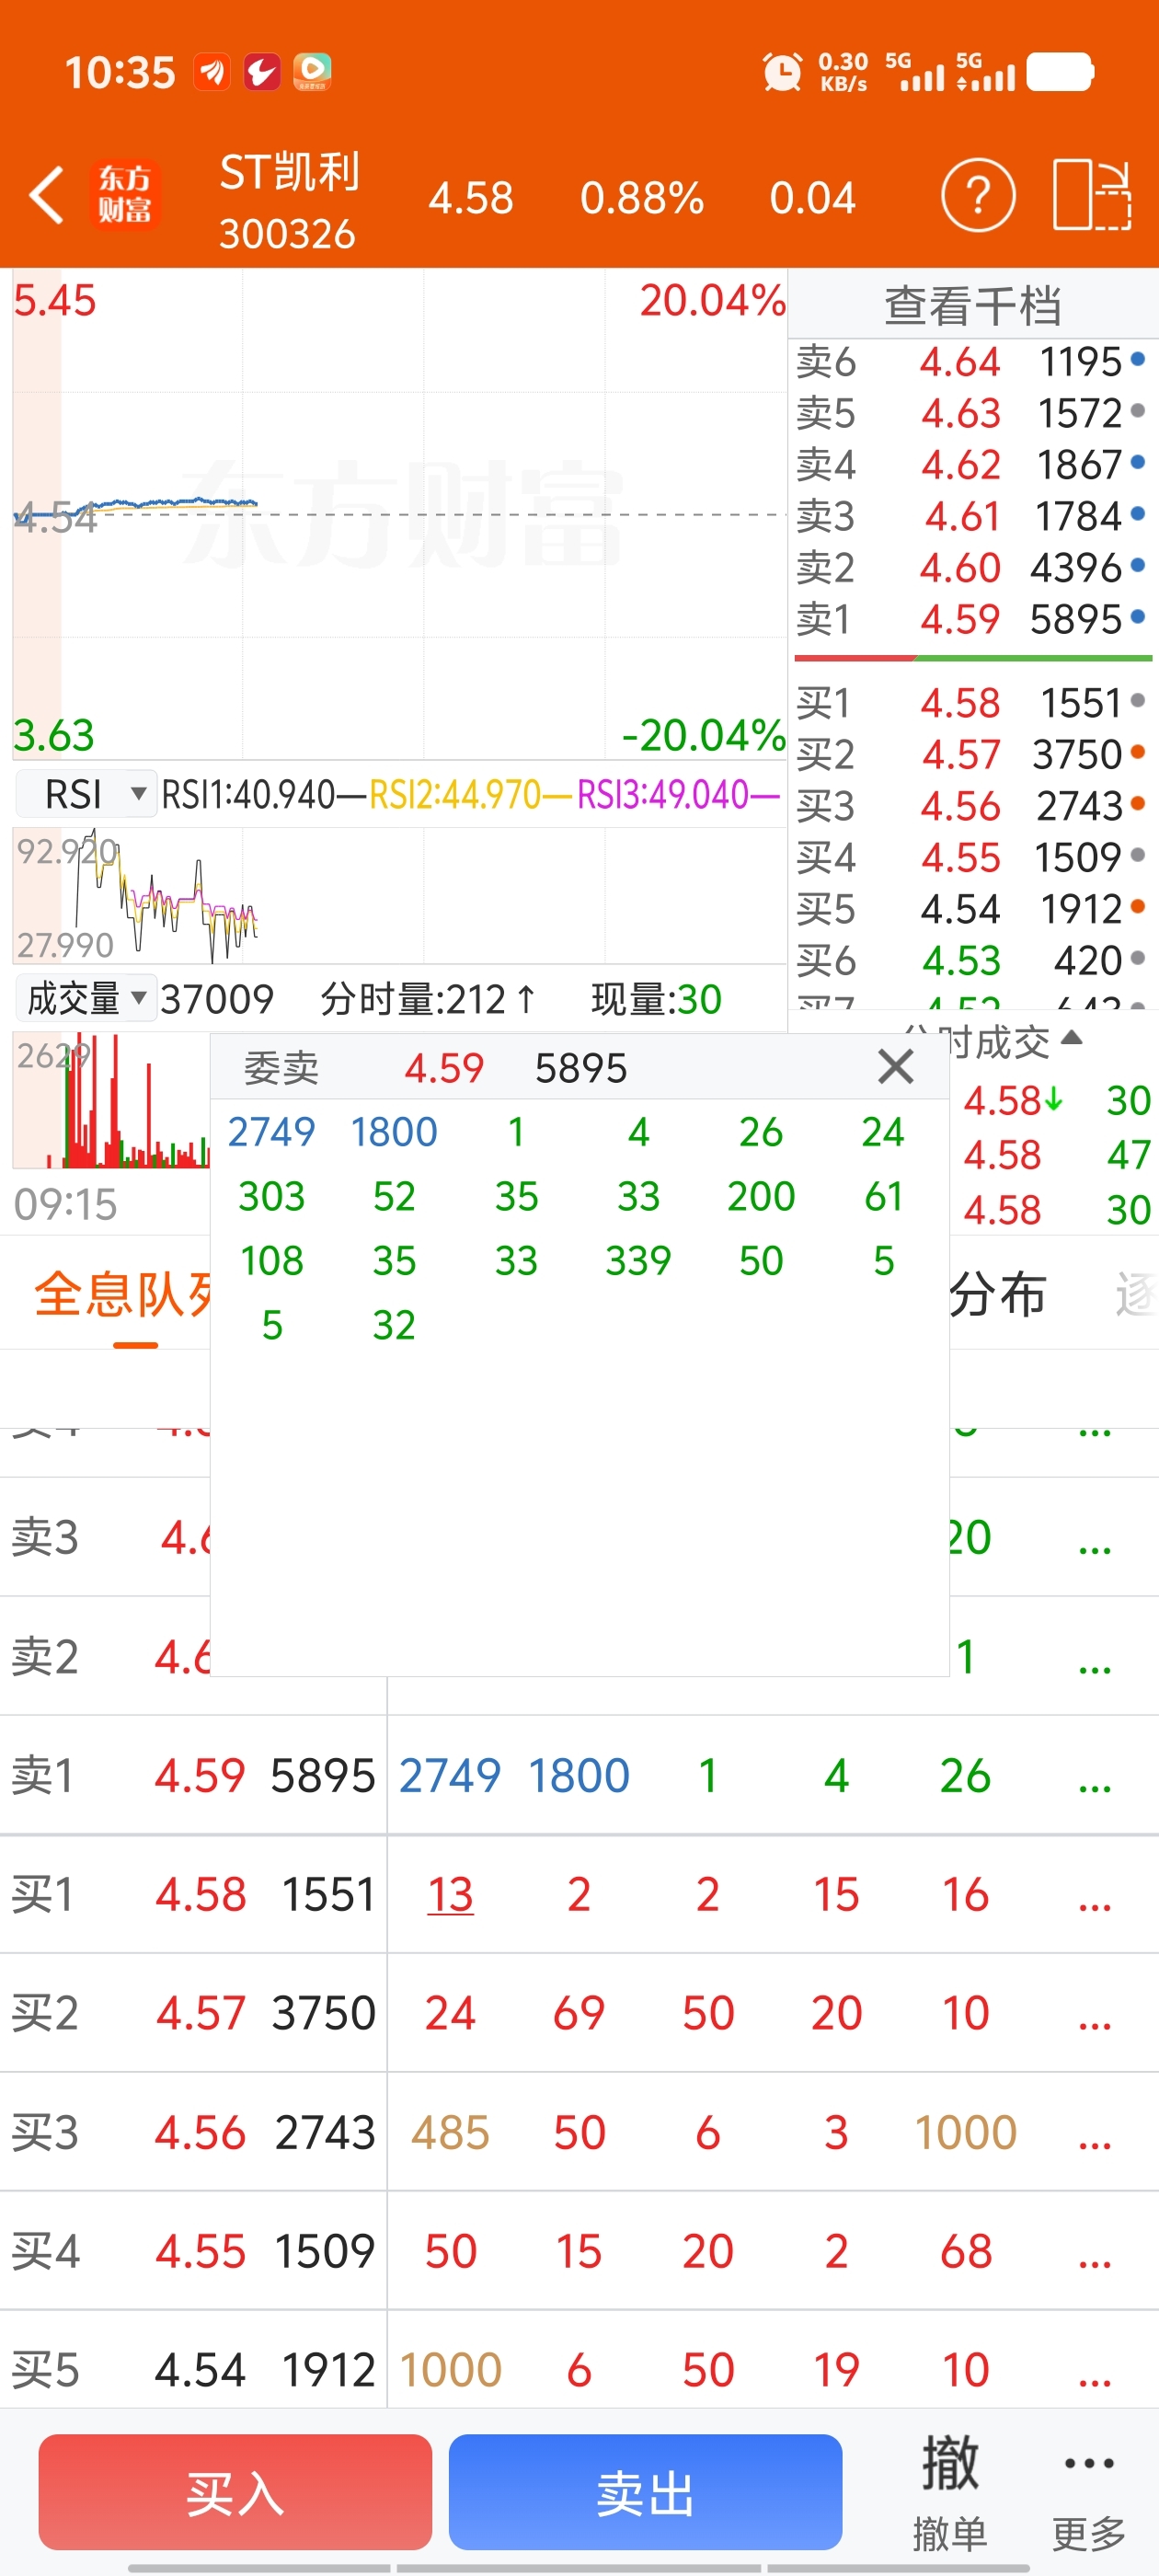Switch to the 分布 tab
Screen dimensions: 1159x2576
point(997,1294)
